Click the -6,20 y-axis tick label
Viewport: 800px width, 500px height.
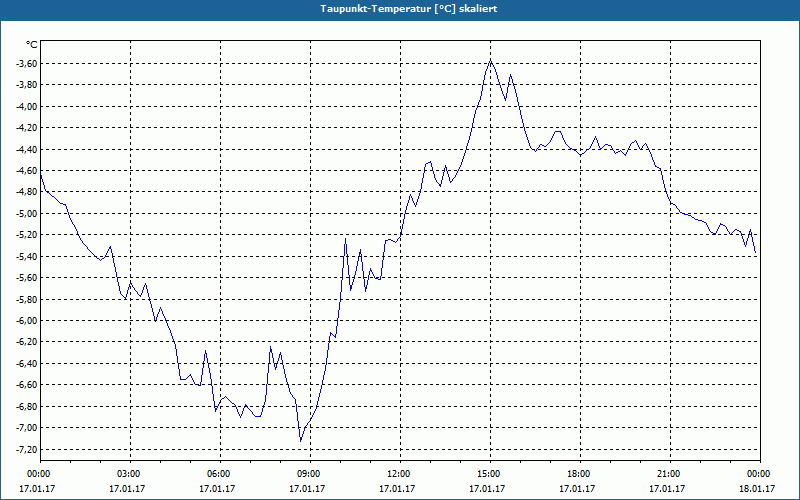[27, 342]
